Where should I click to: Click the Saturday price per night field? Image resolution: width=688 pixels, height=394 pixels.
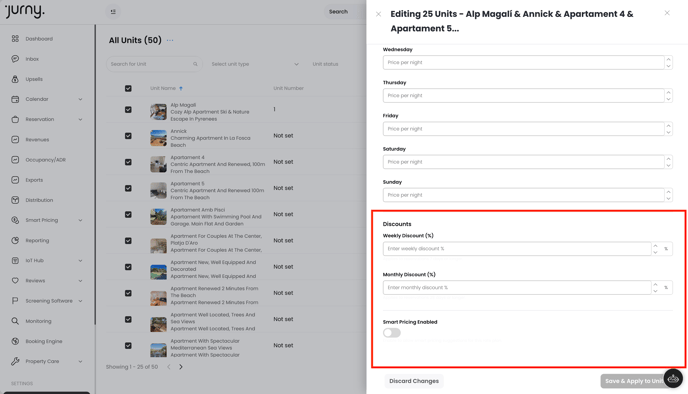(523, 162)
